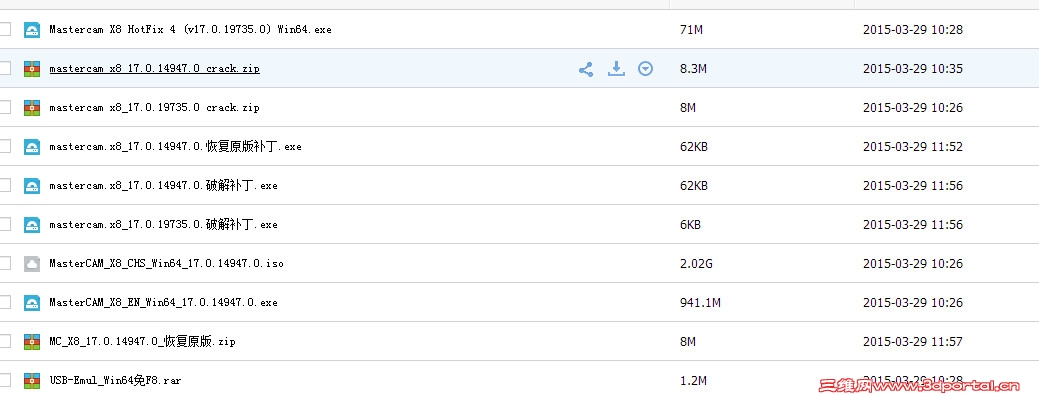This screenshot has height=399, width=1039.
Task: Open file mastercam.x8_17.0.14947.0.恢复原版补丁.exe
Action: pyautogui.click(x=175, y=146)
